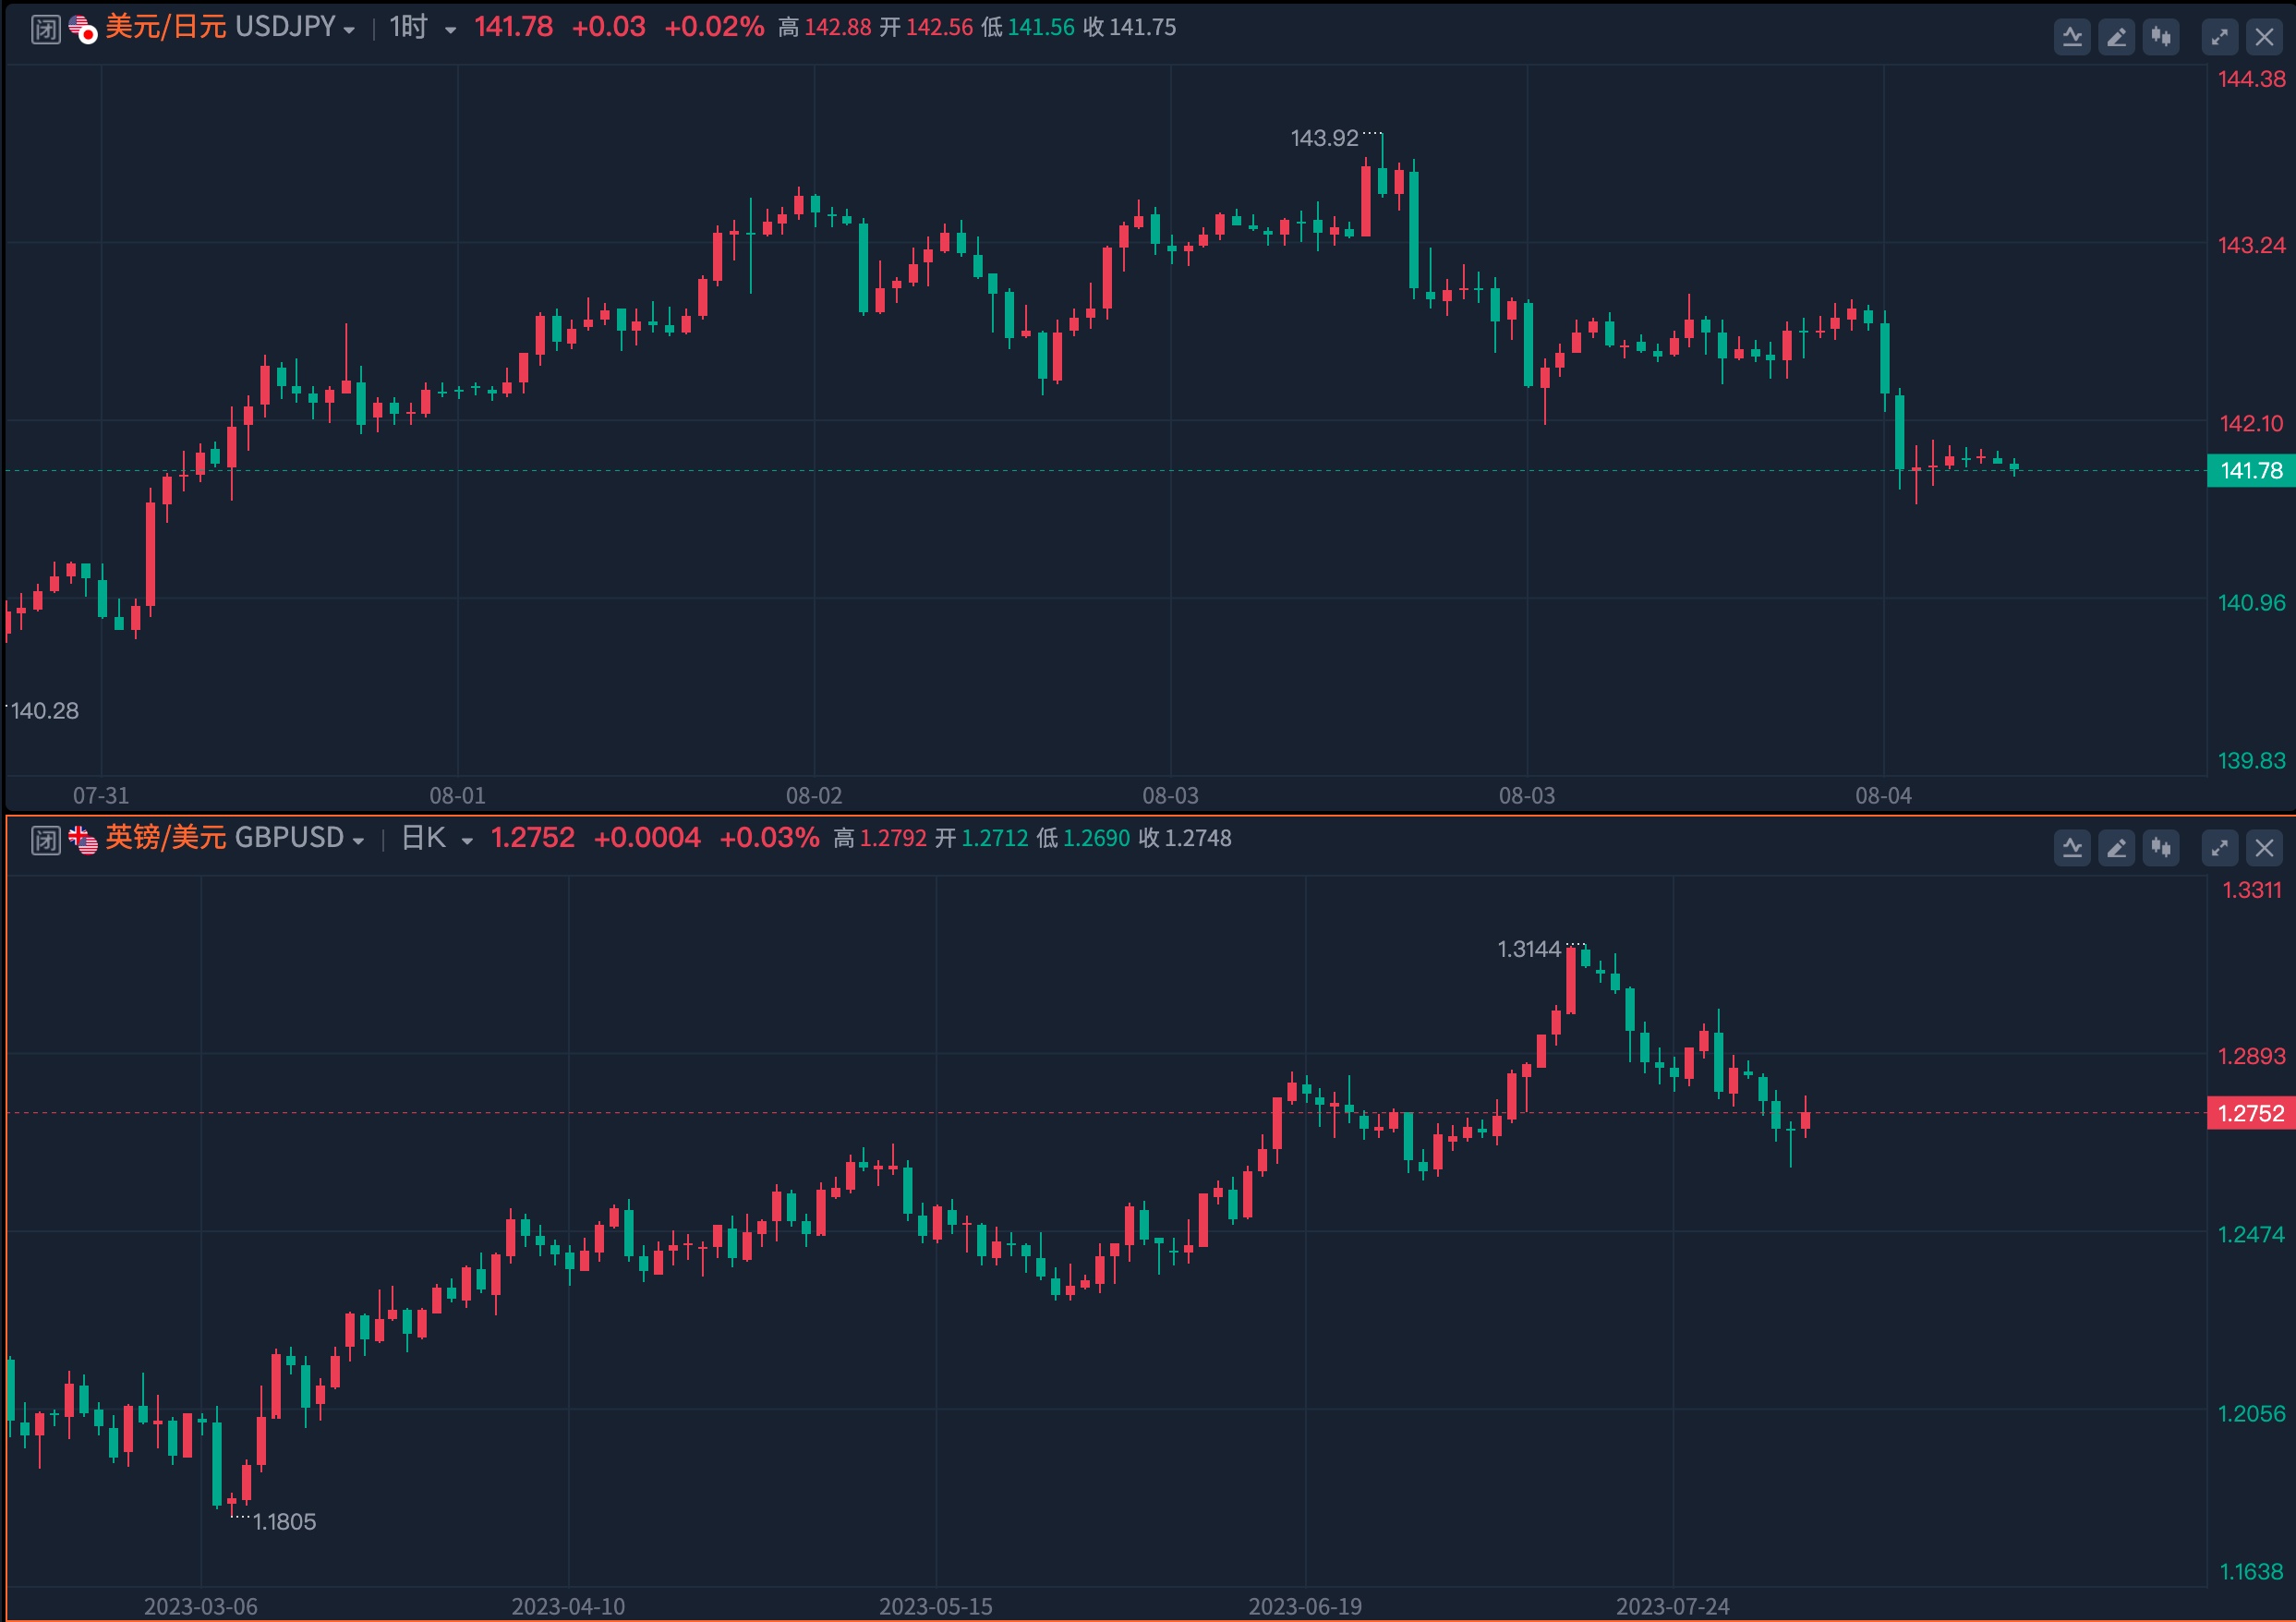Viewport: 2296px width, 1622px height.
Task: Select drawing pencil tool on USDJPY chart
Action: coord(2116,38)
